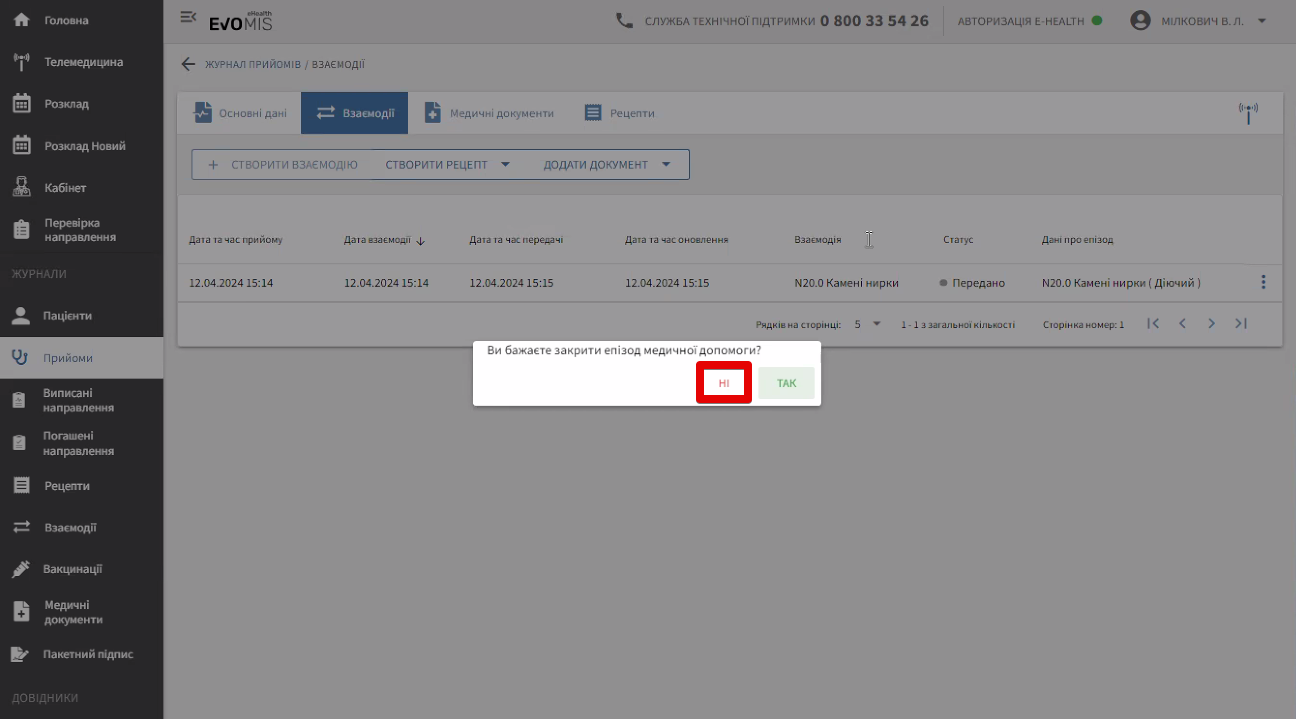Screen dimensions: 1296x719
Task: Open Пацієнти in the sidebar
Action: tap(67, 316)
